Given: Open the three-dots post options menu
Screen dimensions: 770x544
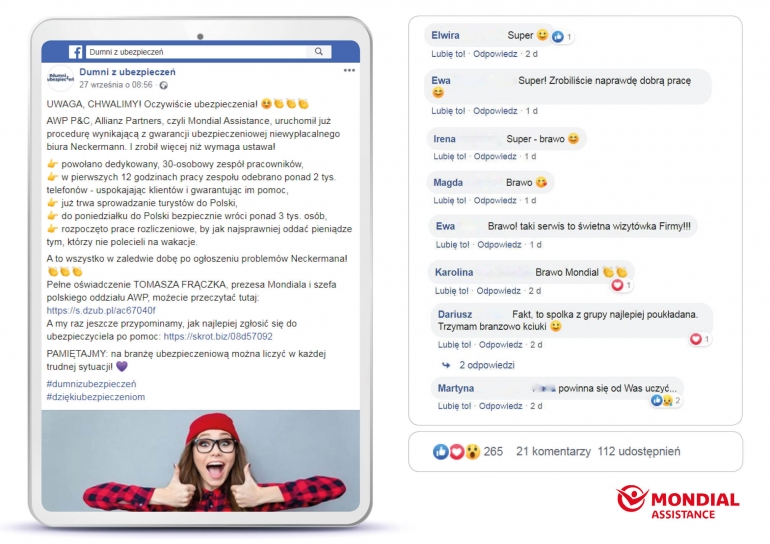Looking at the screenshot, I should [x=349, y=71].
